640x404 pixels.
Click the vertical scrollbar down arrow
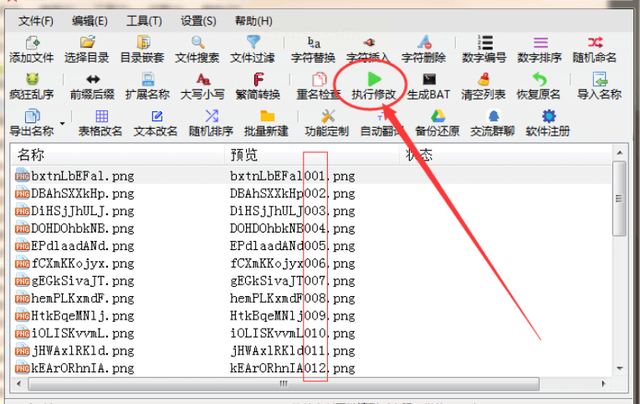(x=620, y=368)
